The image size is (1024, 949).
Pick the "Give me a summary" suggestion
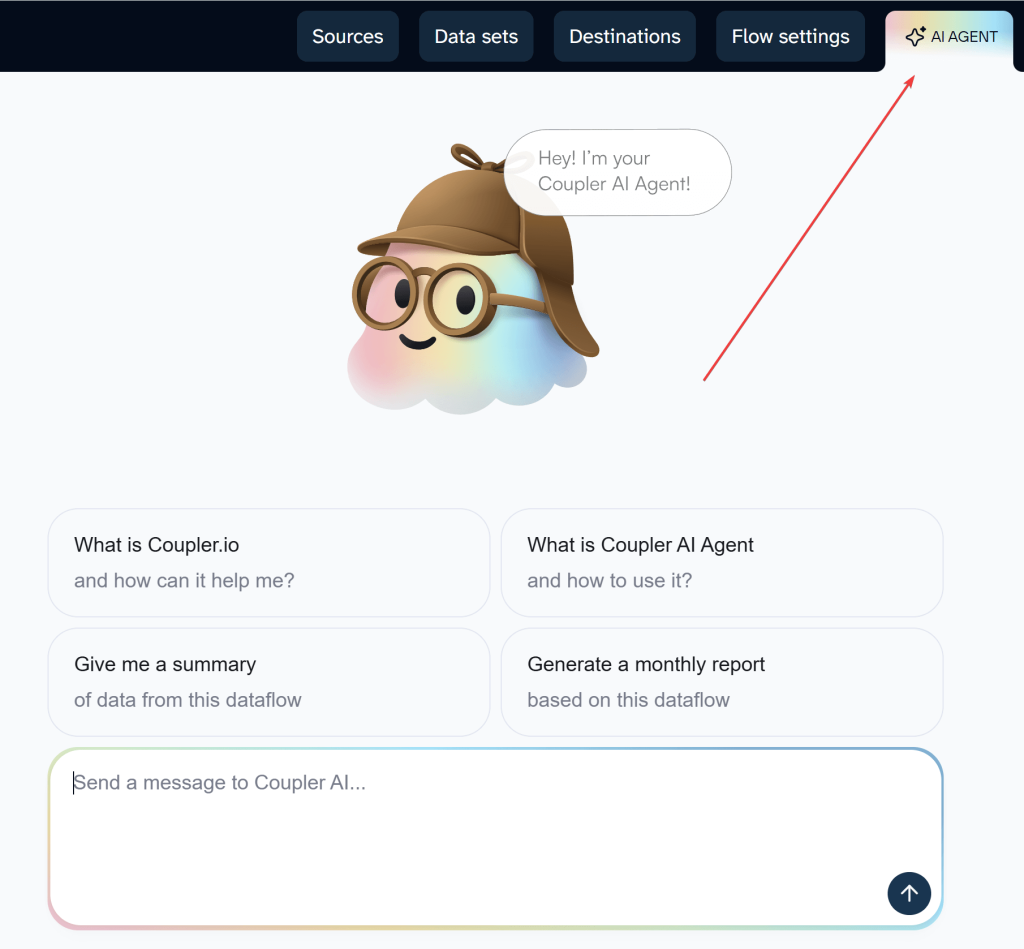[x=269, y=682]
